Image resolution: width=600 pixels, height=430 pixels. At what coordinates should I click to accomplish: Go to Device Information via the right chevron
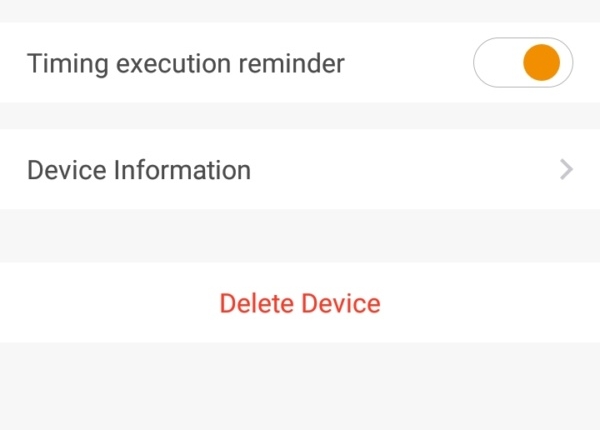coord(567,170)
